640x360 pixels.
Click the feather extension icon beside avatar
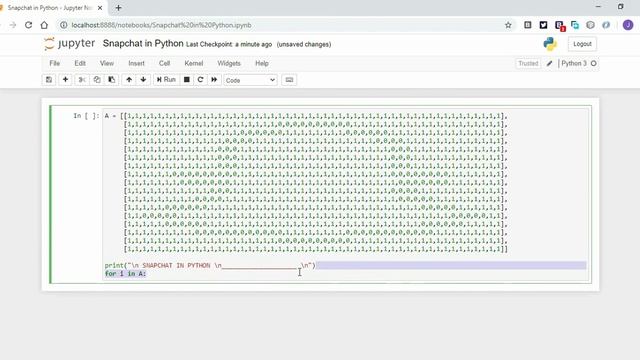coord(606,25)
